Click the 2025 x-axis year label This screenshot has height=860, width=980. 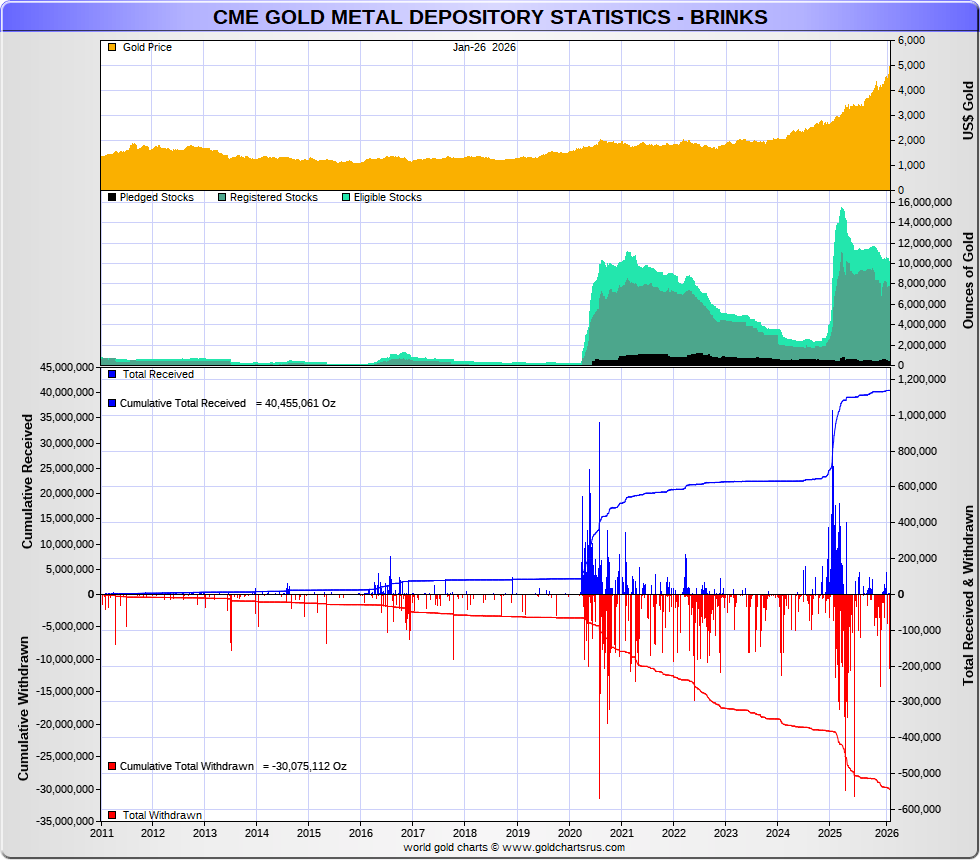coord(830,832)
